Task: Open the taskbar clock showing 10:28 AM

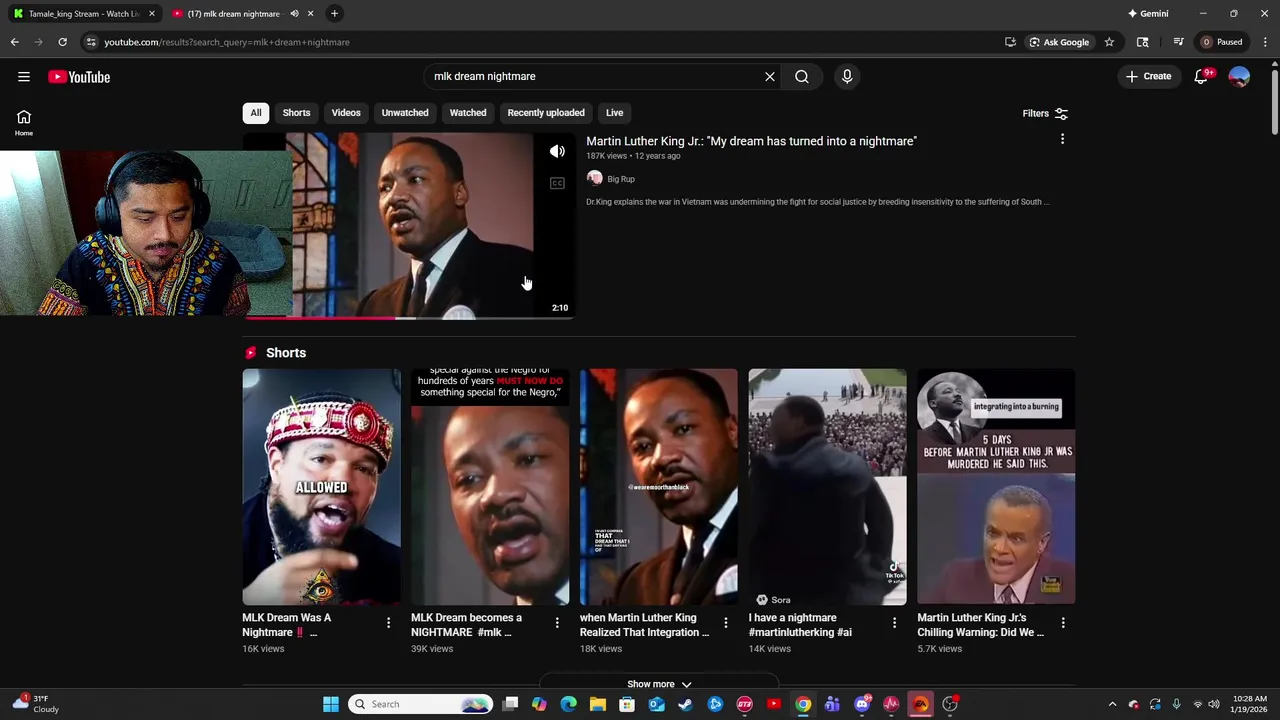Action: pyautogui.click(x=1249, y=704)
